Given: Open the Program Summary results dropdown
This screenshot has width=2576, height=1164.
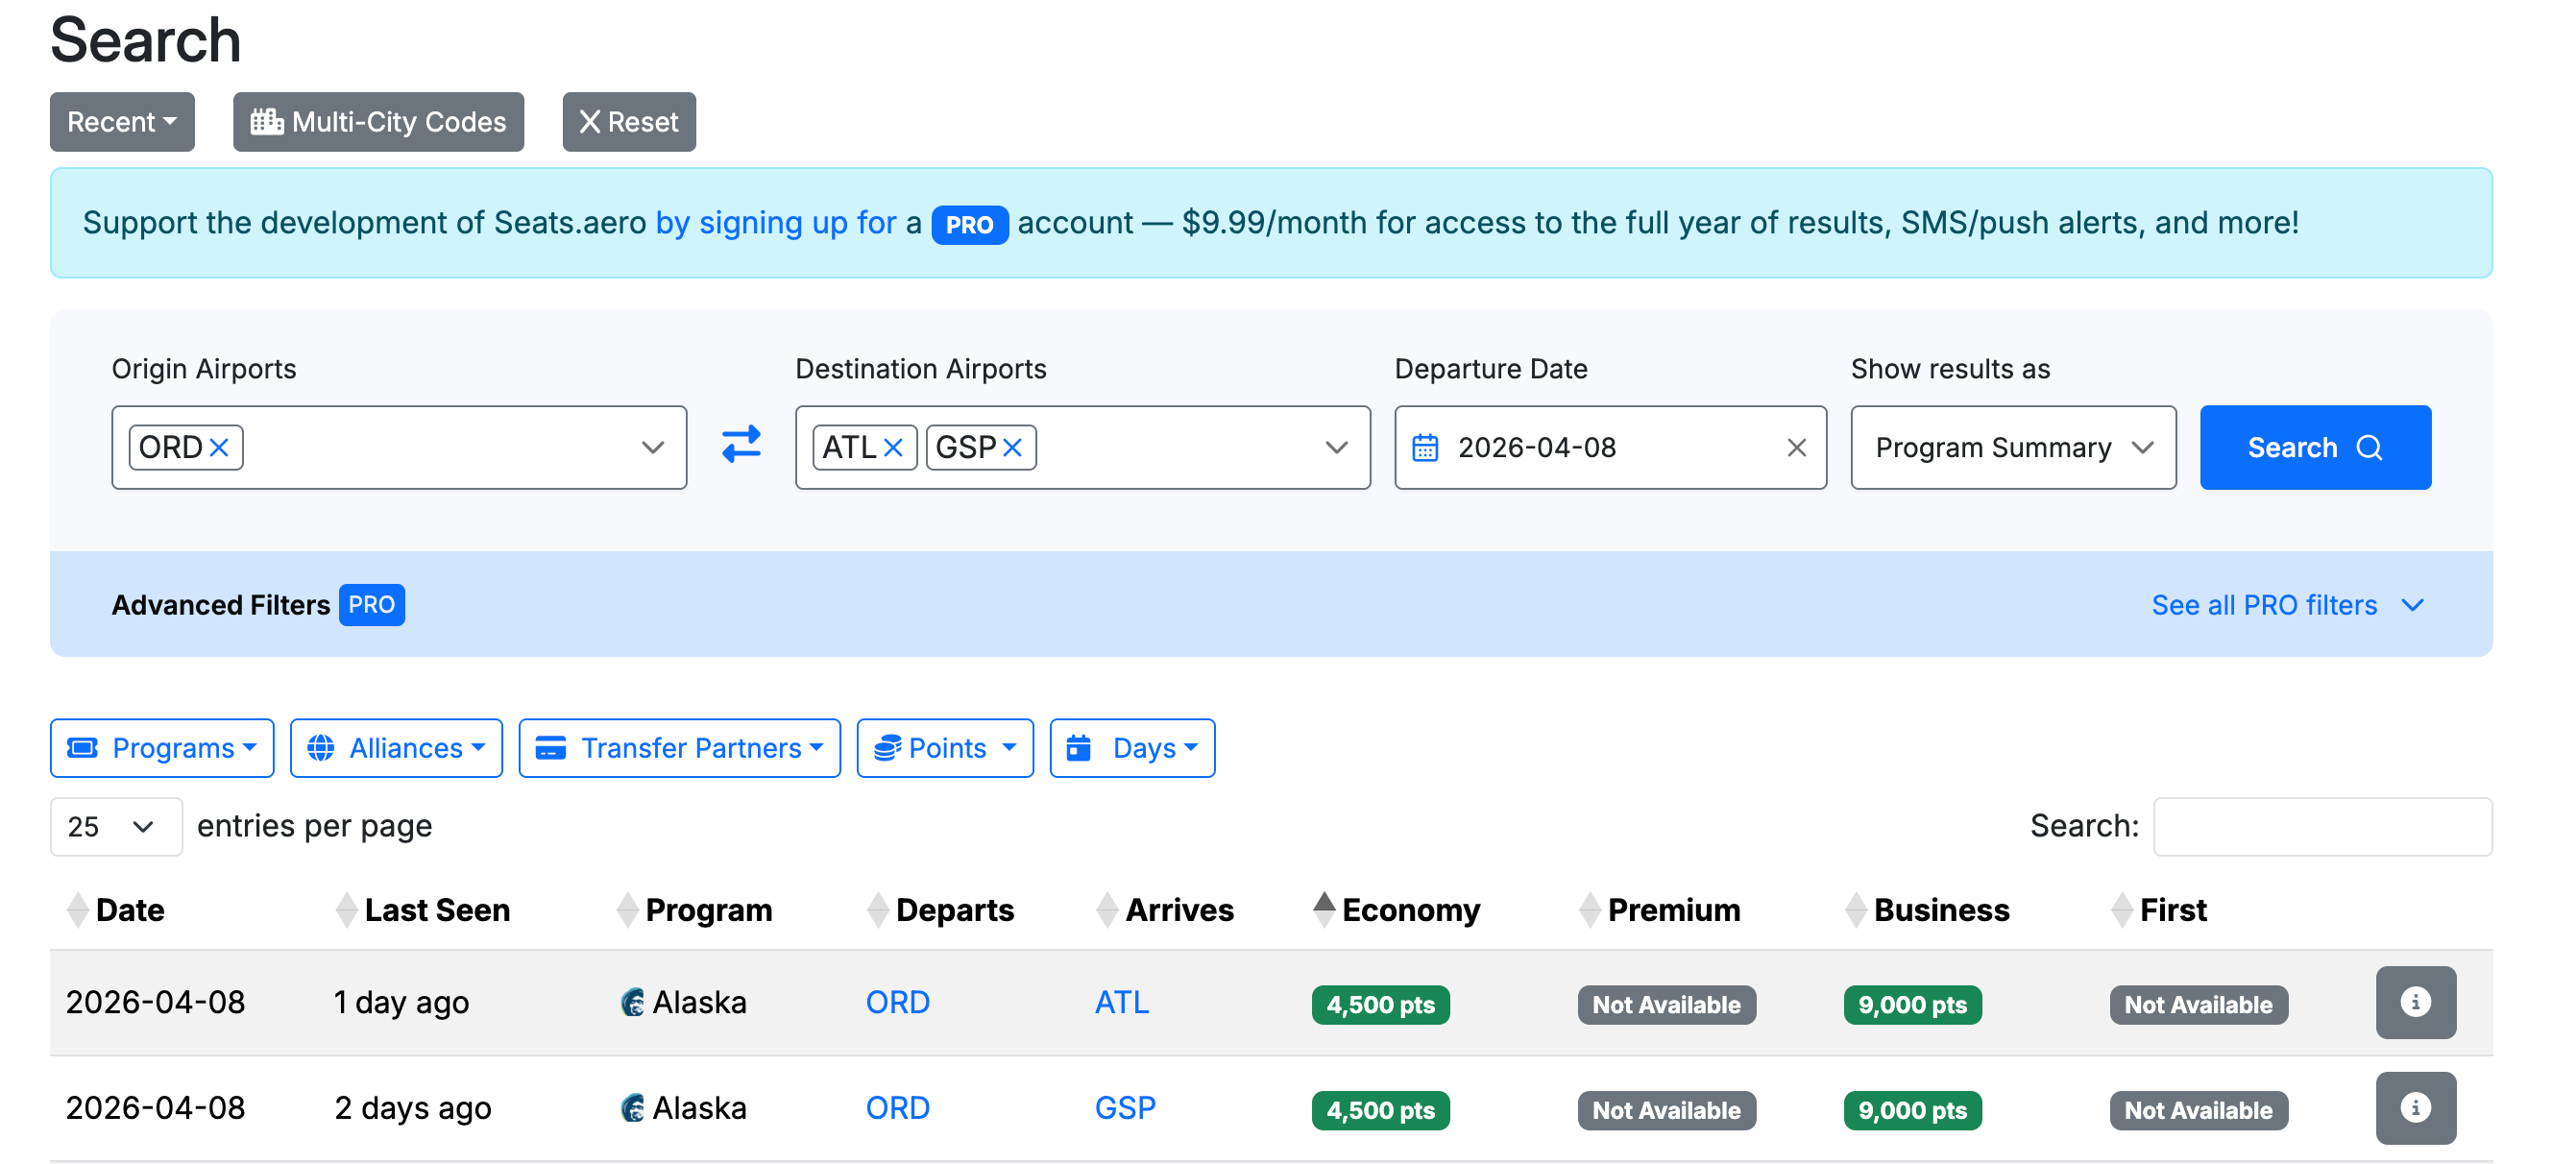Looking at the screenshot, I should (x=2012, y=447).
